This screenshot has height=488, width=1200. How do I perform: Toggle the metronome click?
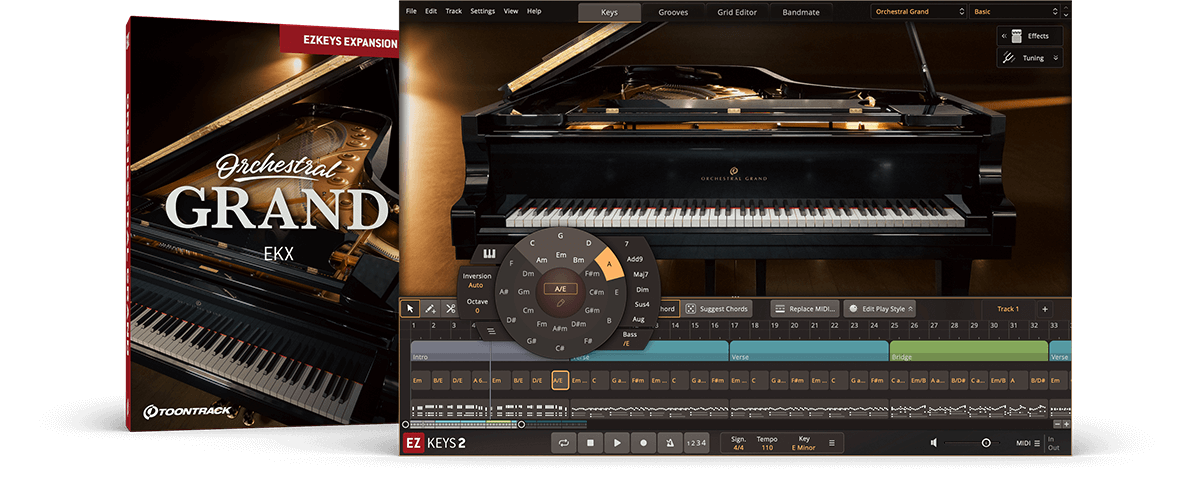[x=669, y=442]
